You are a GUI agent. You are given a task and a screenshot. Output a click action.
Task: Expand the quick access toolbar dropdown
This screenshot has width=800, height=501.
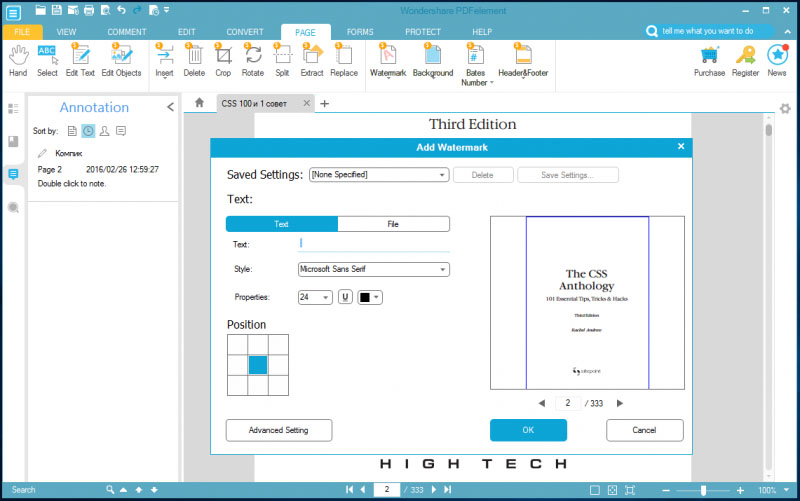coord(167,10)
